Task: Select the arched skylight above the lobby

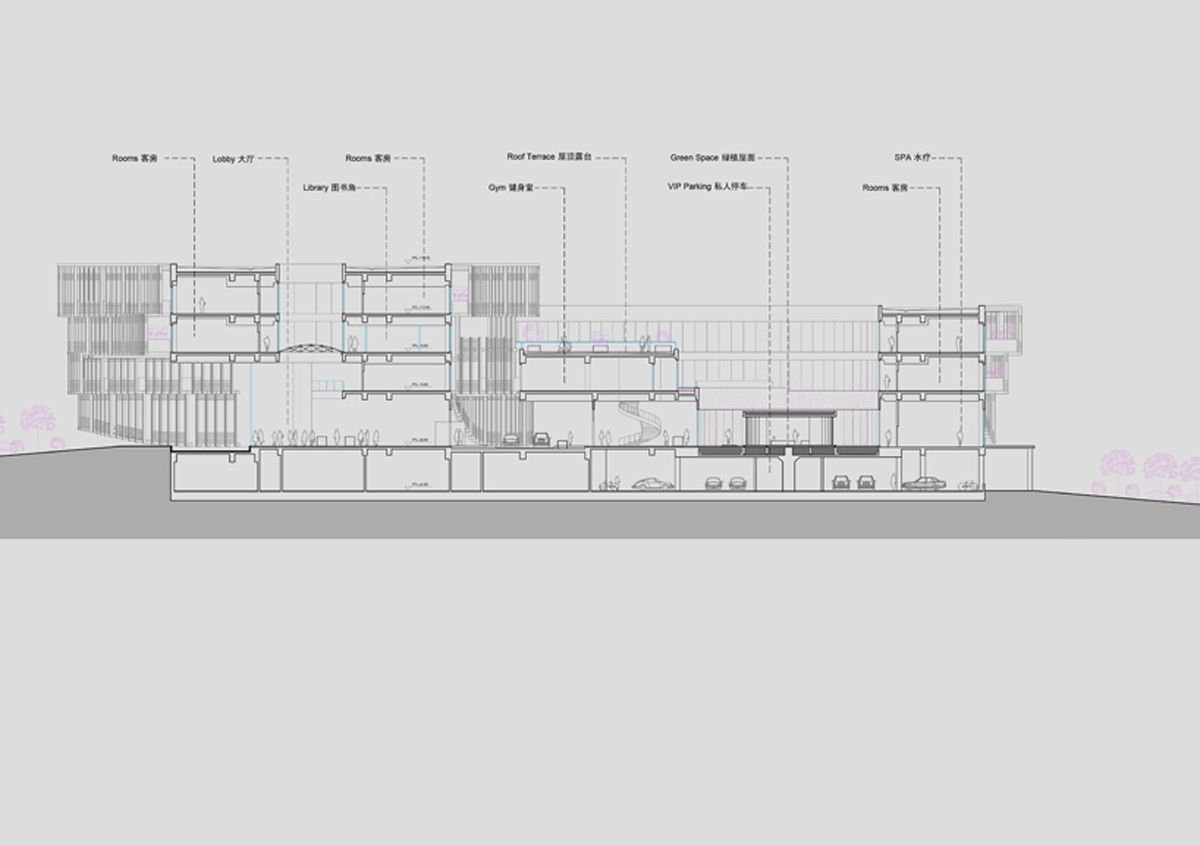Action: click(310, 348)
